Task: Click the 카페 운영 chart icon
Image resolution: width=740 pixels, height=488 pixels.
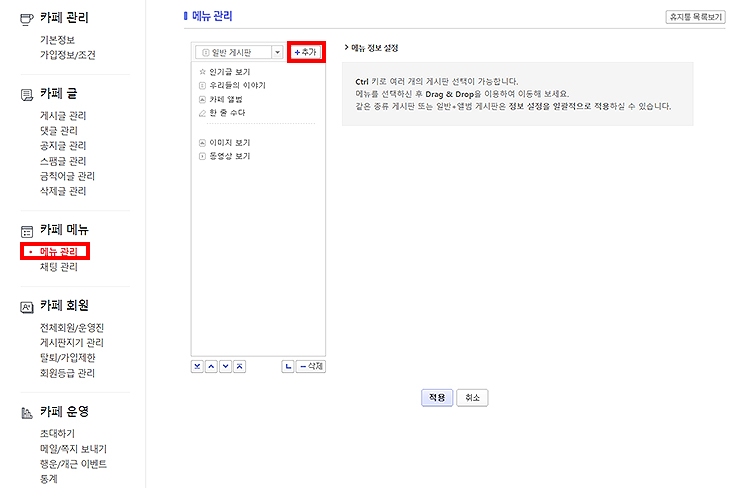Action: point(27,413)
